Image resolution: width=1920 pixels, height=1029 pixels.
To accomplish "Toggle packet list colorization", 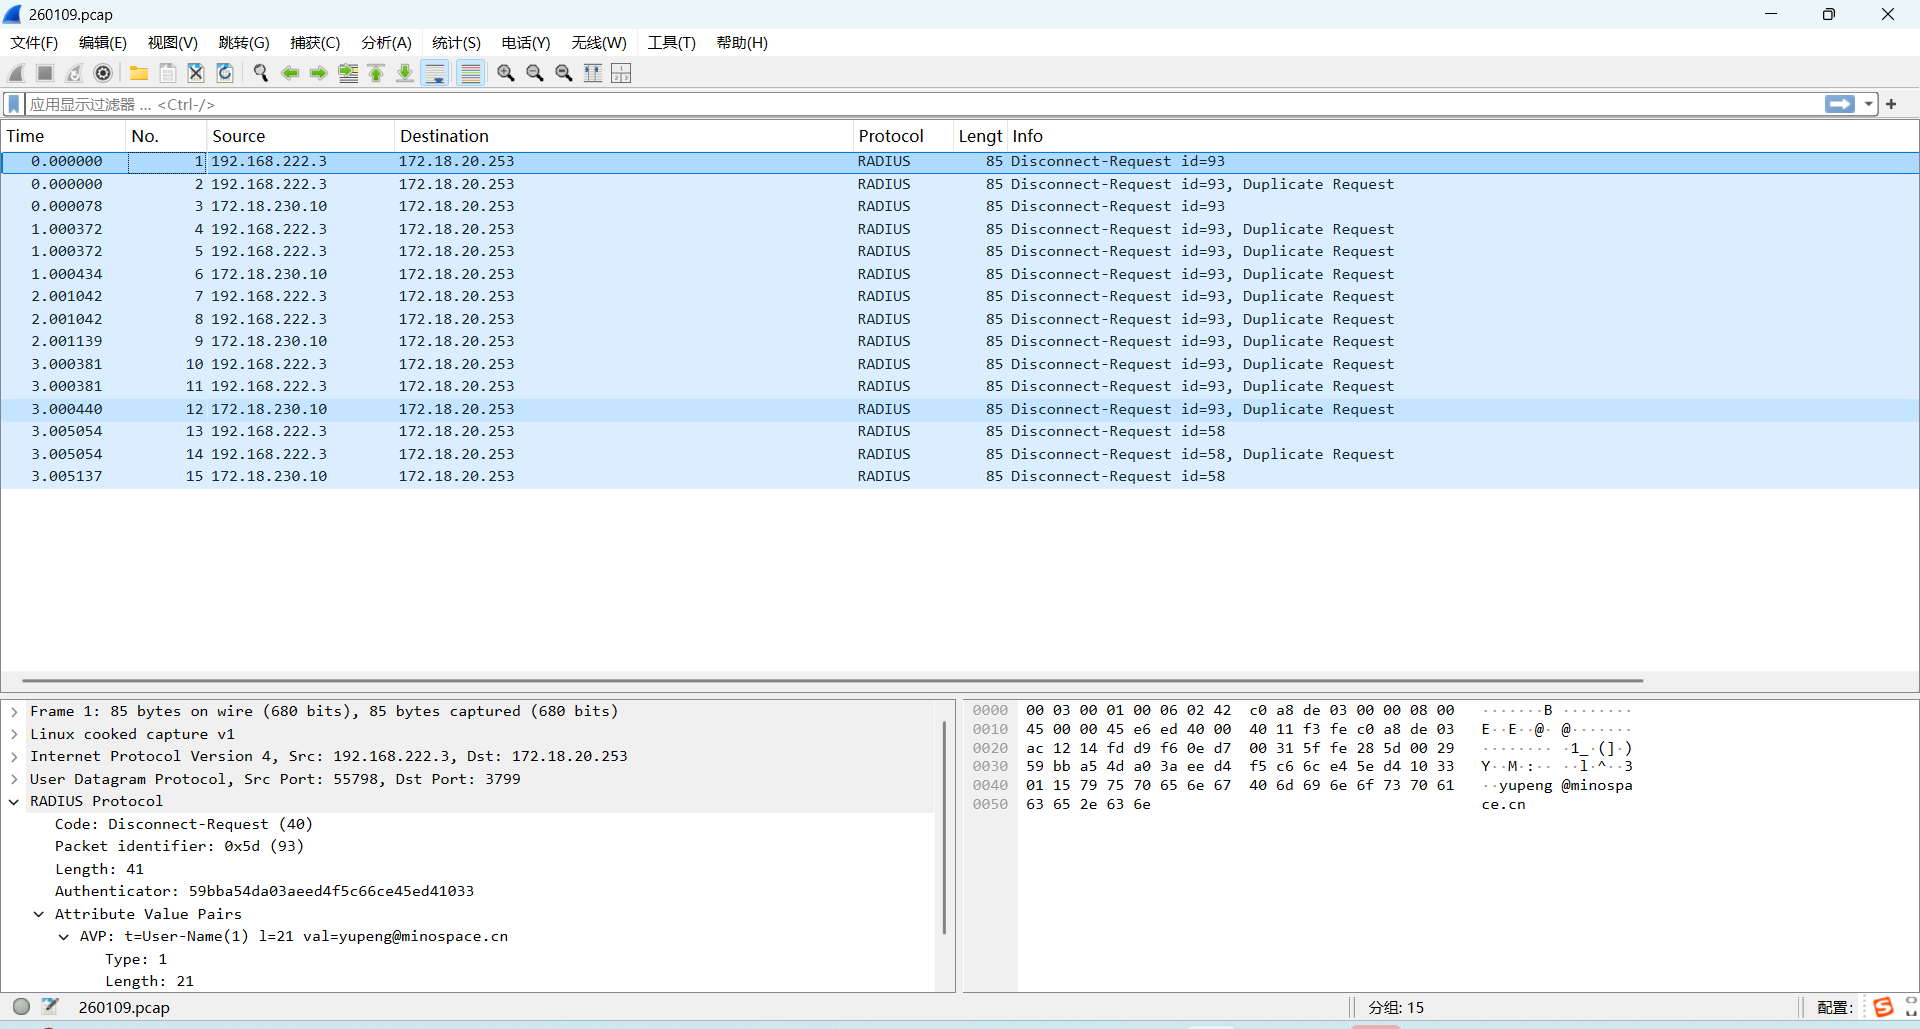I will click(470, 73).
